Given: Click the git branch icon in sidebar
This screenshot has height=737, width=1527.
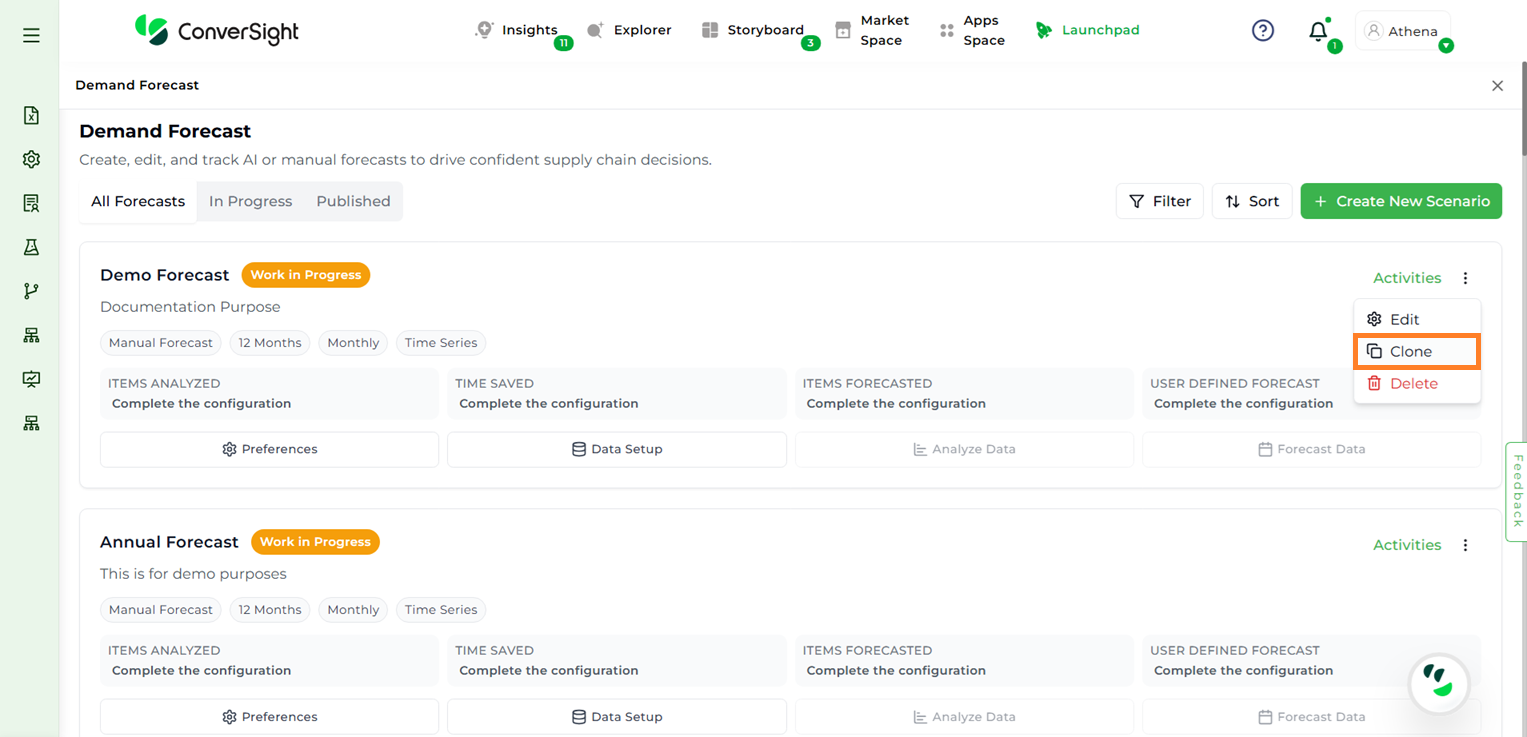Looking at the screenshot, I should 31,291.
